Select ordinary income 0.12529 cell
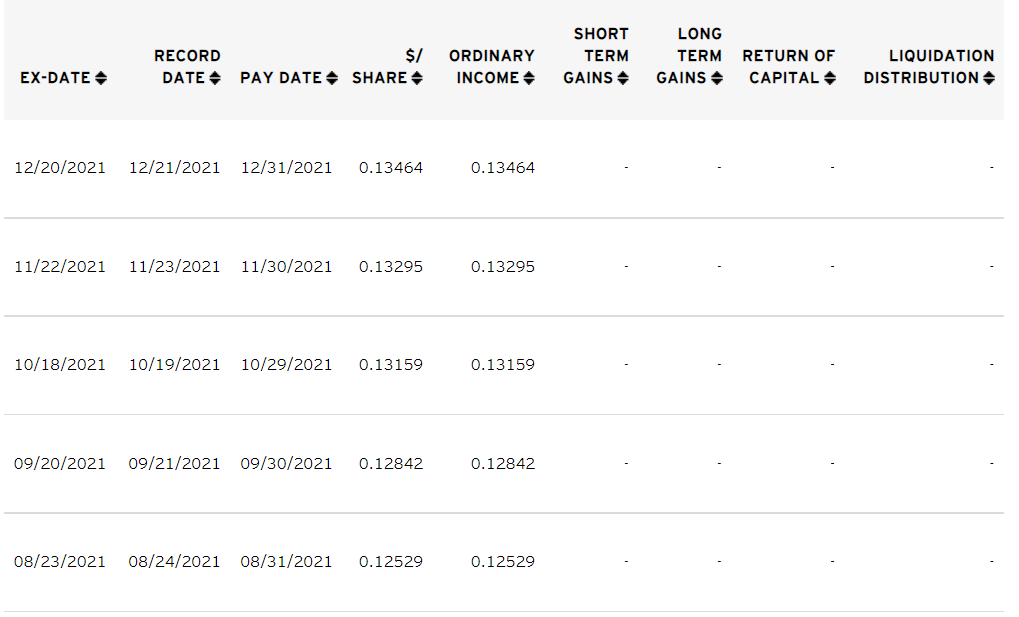 coord(503,562)
